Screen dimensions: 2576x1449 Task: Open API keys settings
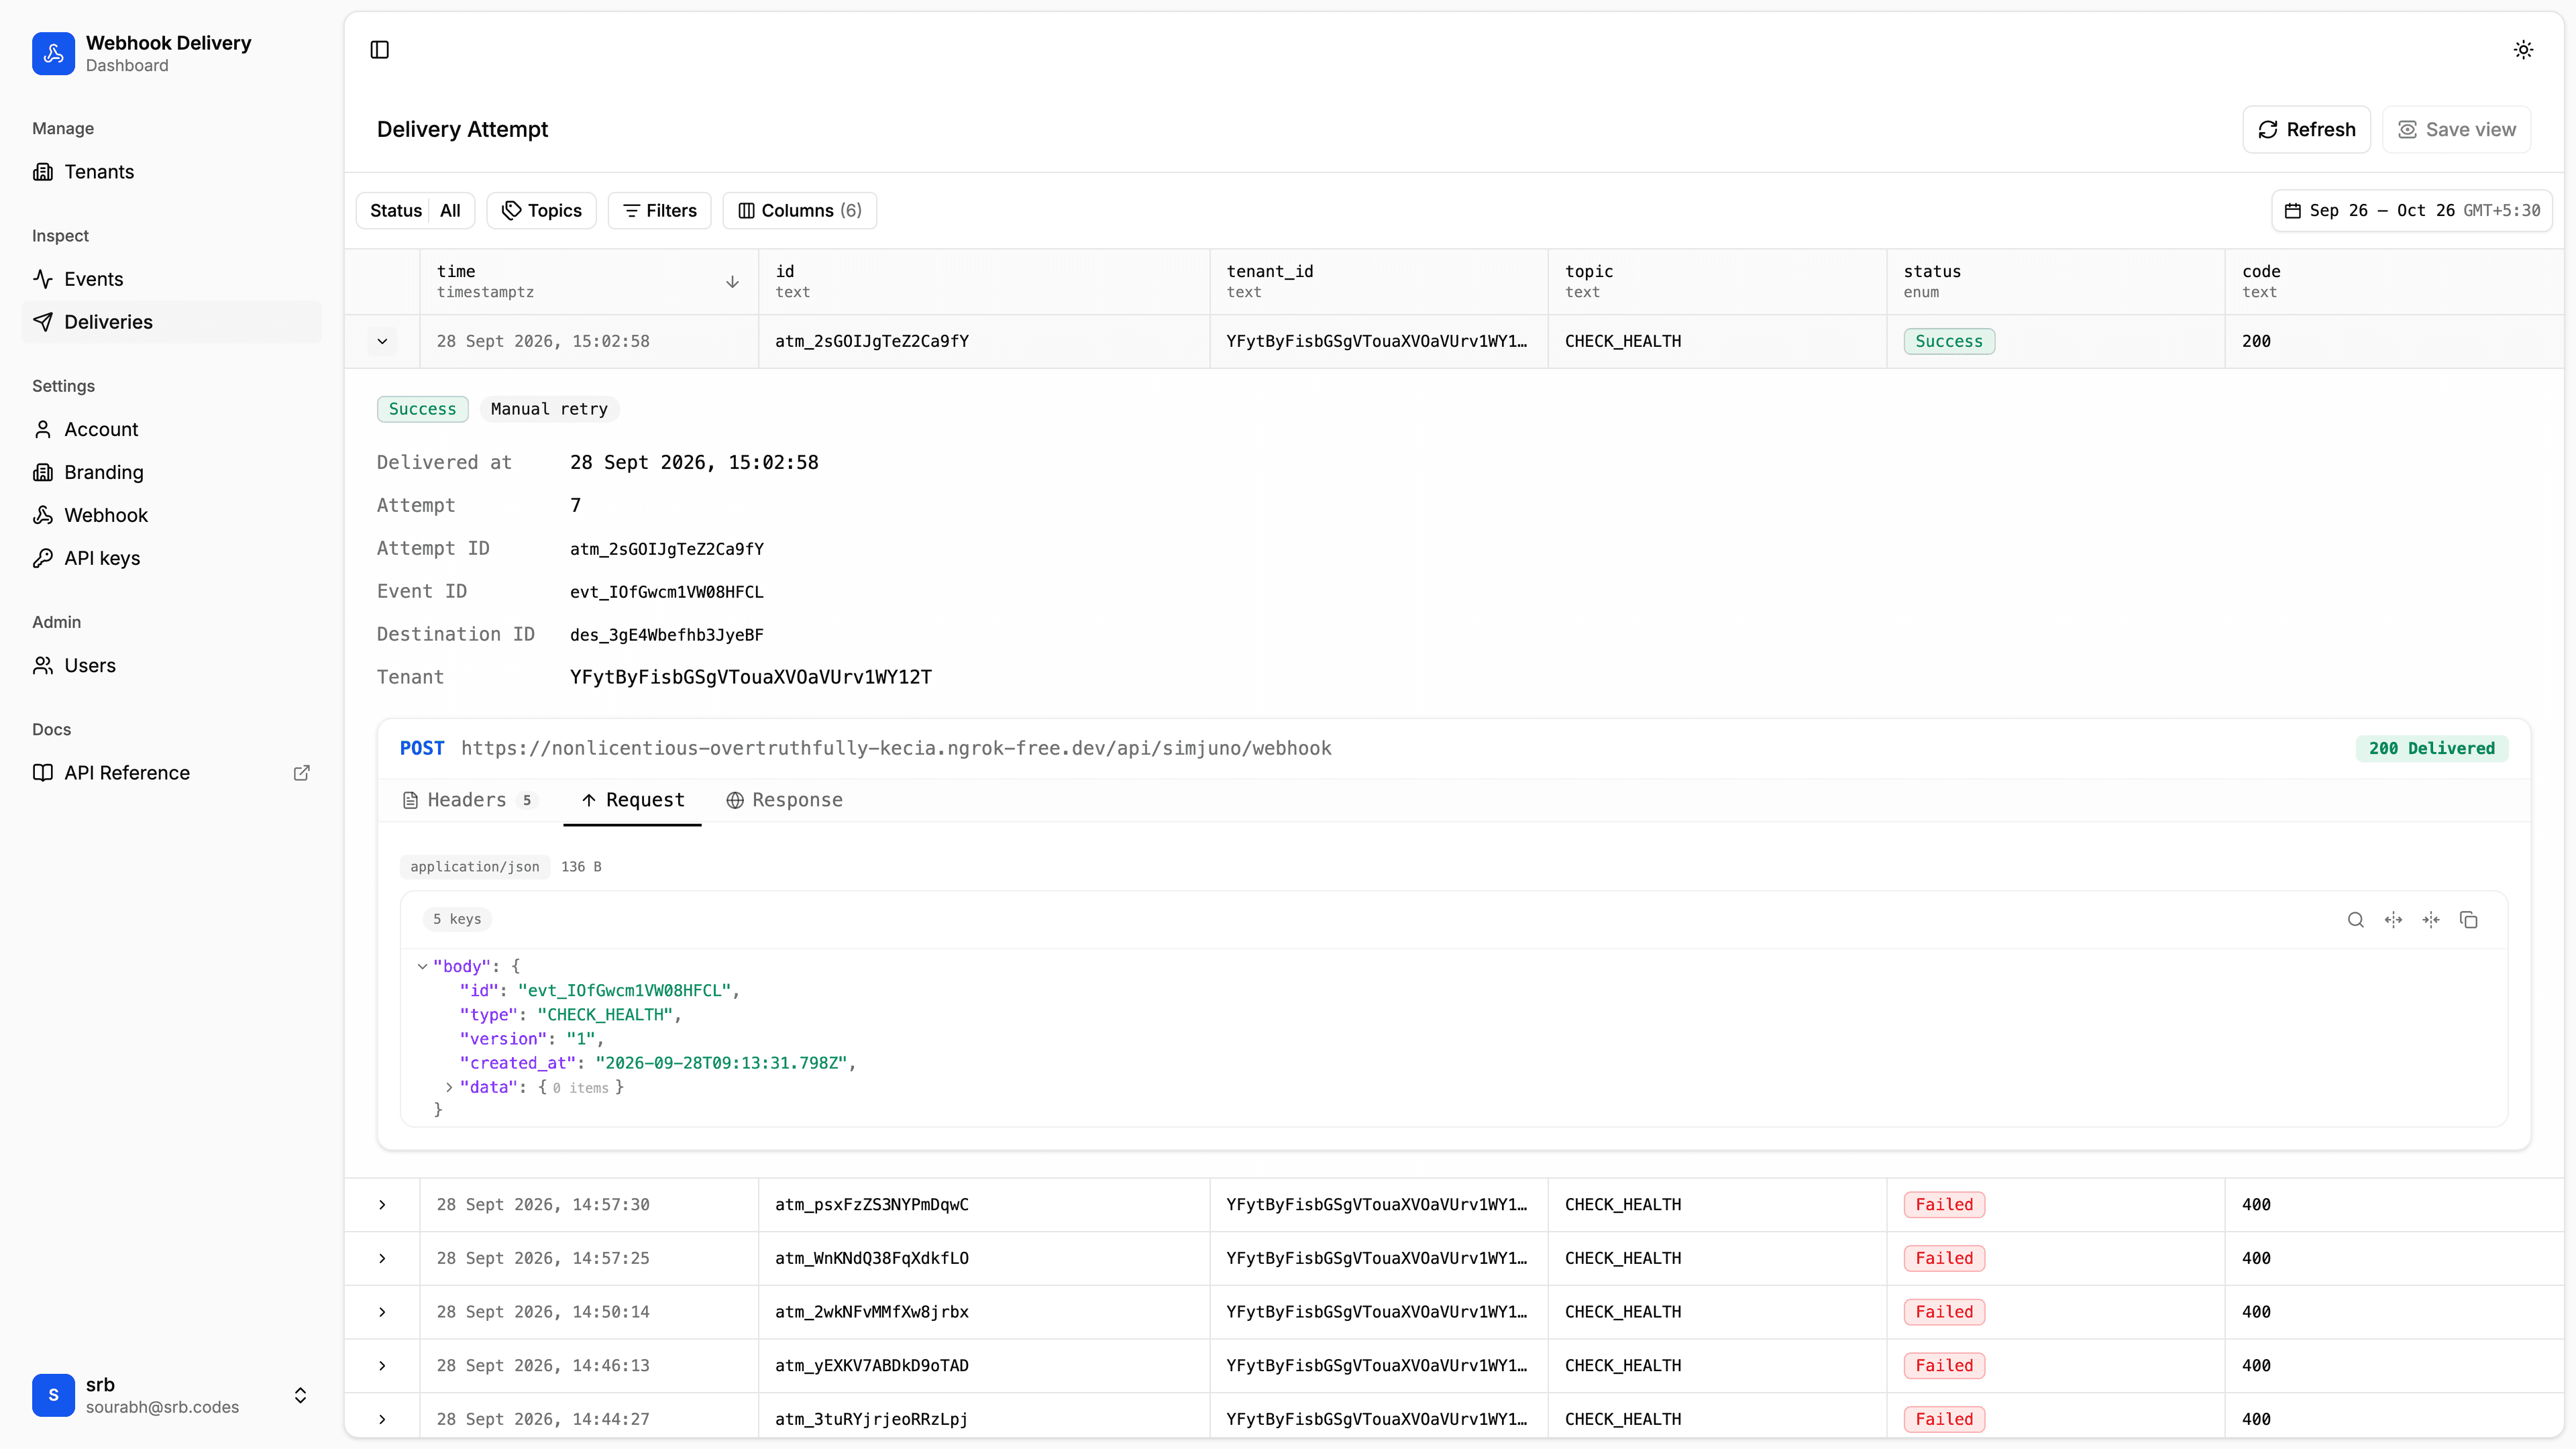click(x=171, y=558)
